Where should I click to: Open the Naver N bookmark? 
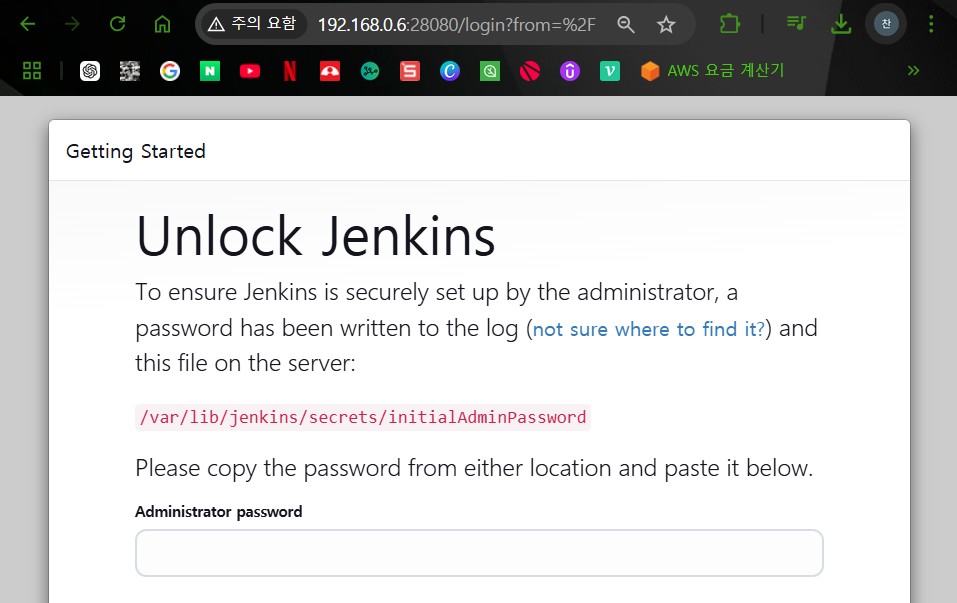tap(210, 71)
